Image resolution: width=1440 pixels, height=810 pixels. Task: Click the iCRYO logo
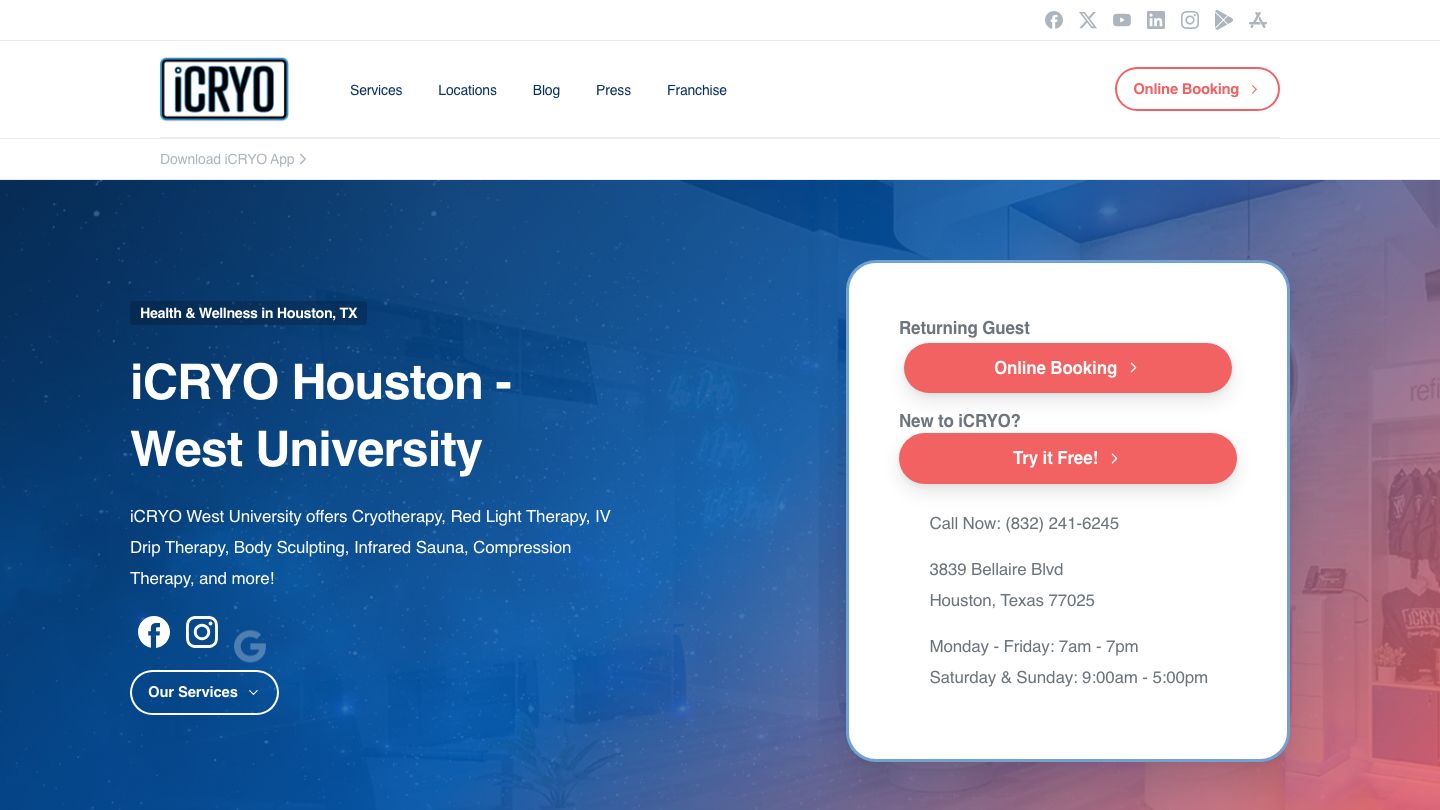[224, 89]
